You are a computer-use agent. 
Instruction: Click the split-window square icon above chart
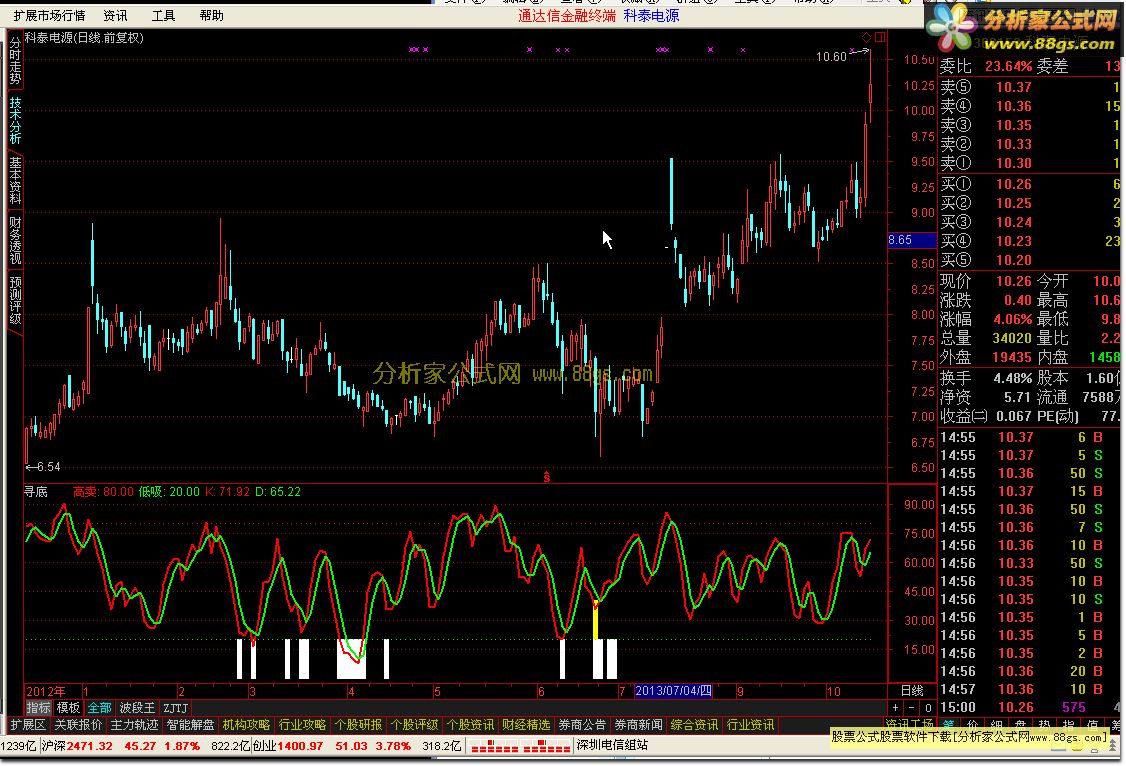880,37
